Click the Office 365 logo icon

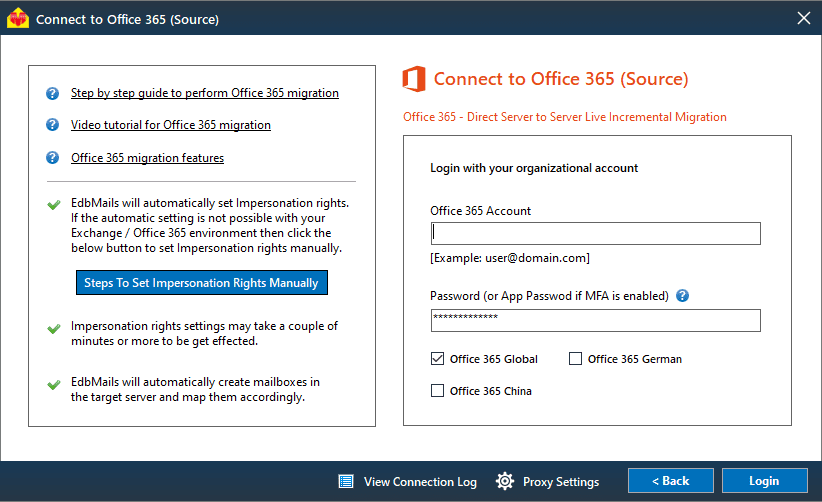(414, 79)
